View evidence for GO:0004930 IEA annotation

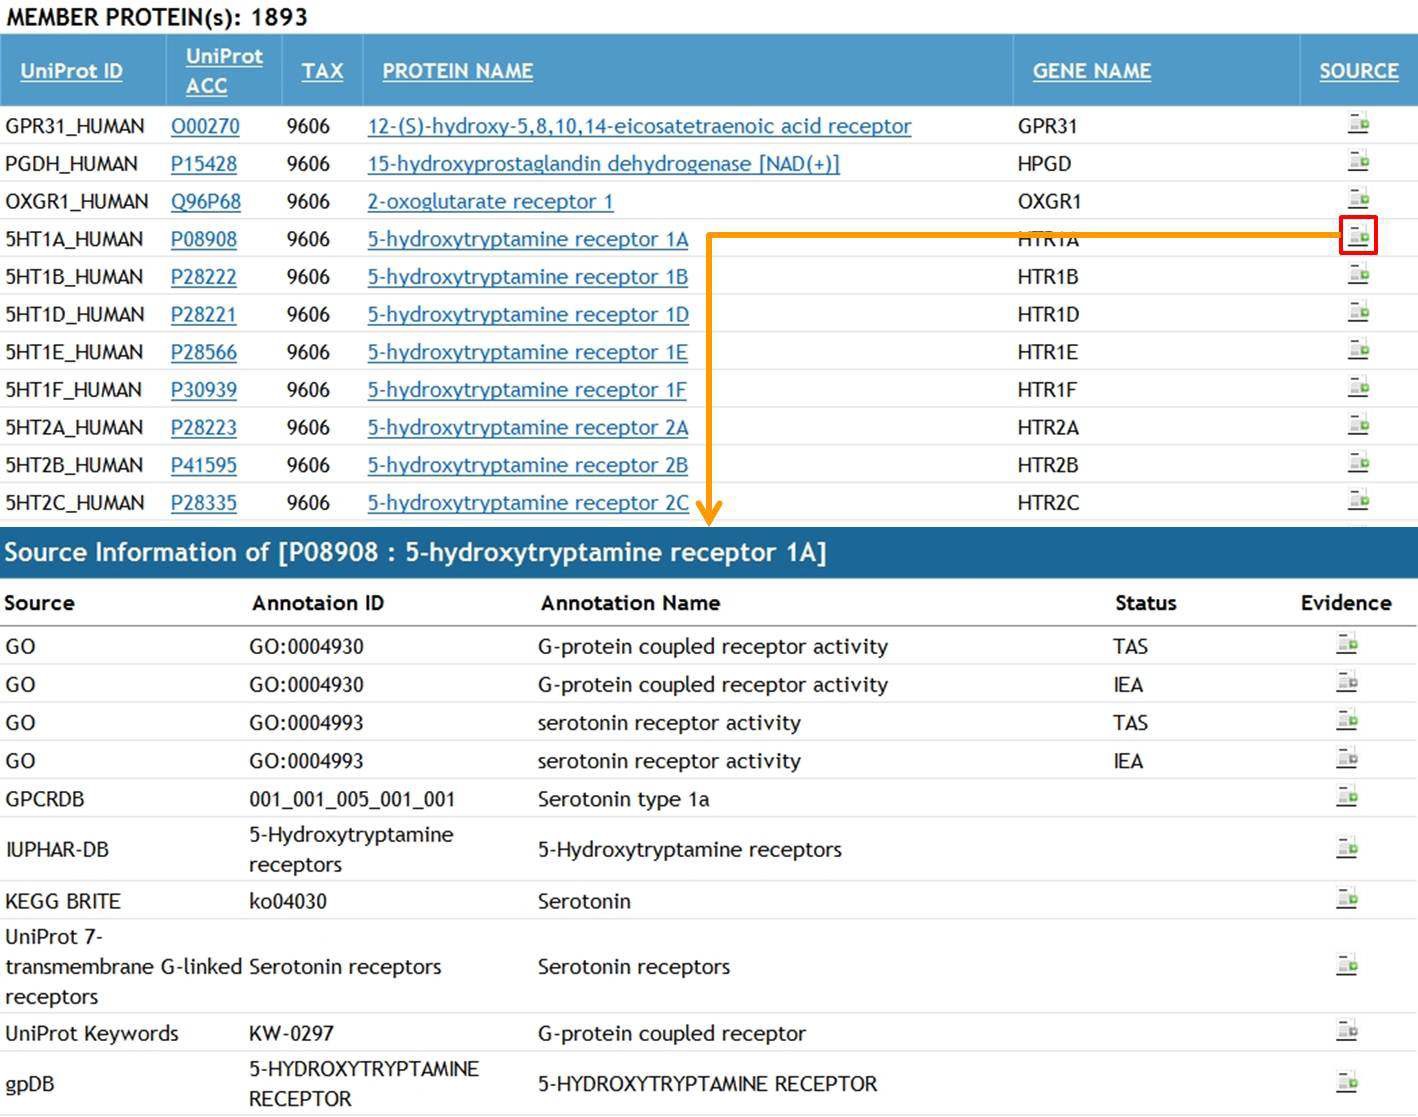1347,682
